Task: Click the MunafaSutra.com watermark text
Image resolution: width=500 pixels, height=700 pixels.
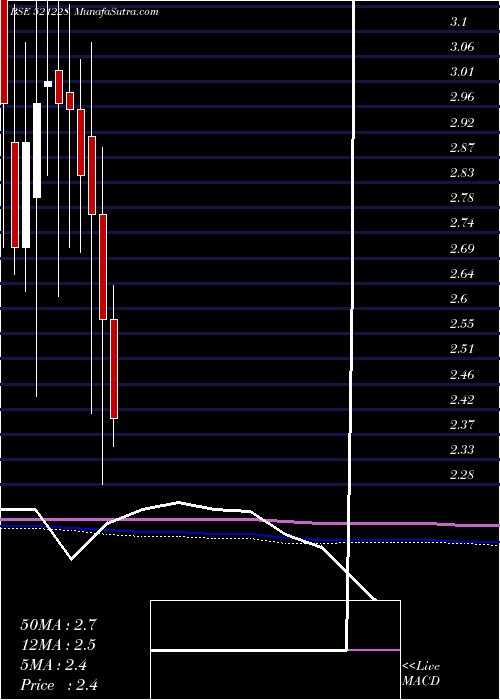Action: click(x=117, y=12)
